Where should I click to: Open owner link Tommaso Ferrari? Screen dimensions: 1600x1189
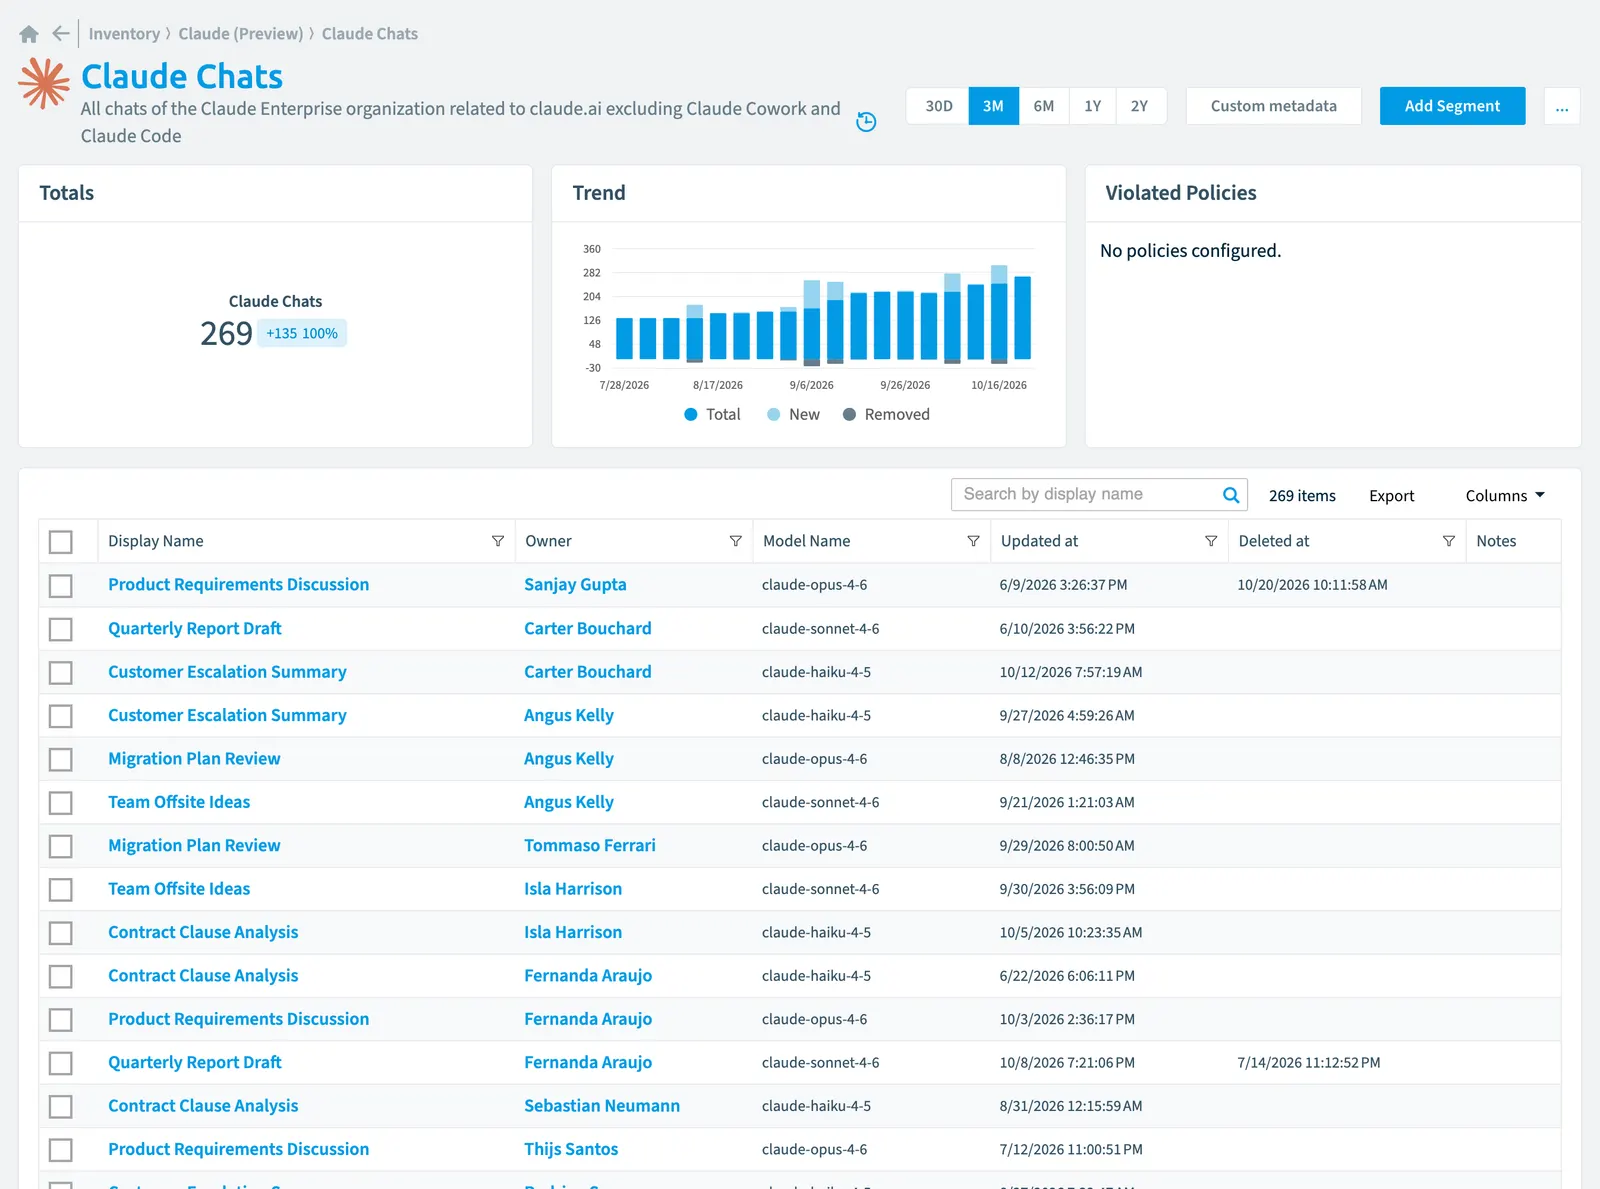(x=590, y=846)
